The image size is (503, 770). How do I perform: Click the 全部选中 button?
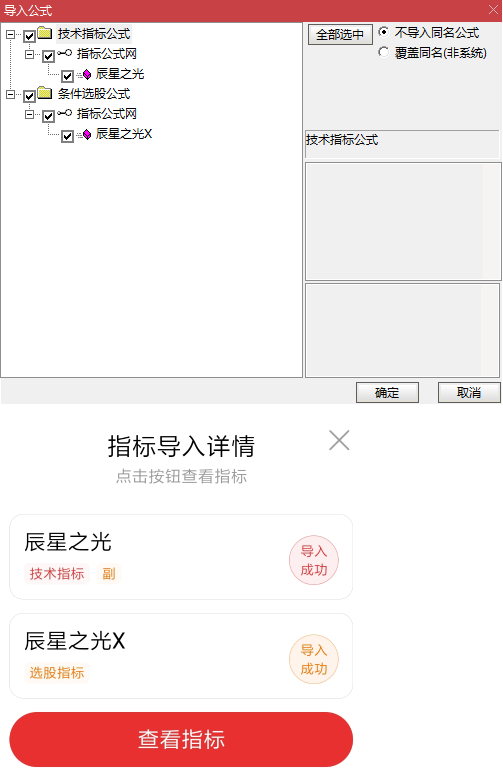coord(340,34)
